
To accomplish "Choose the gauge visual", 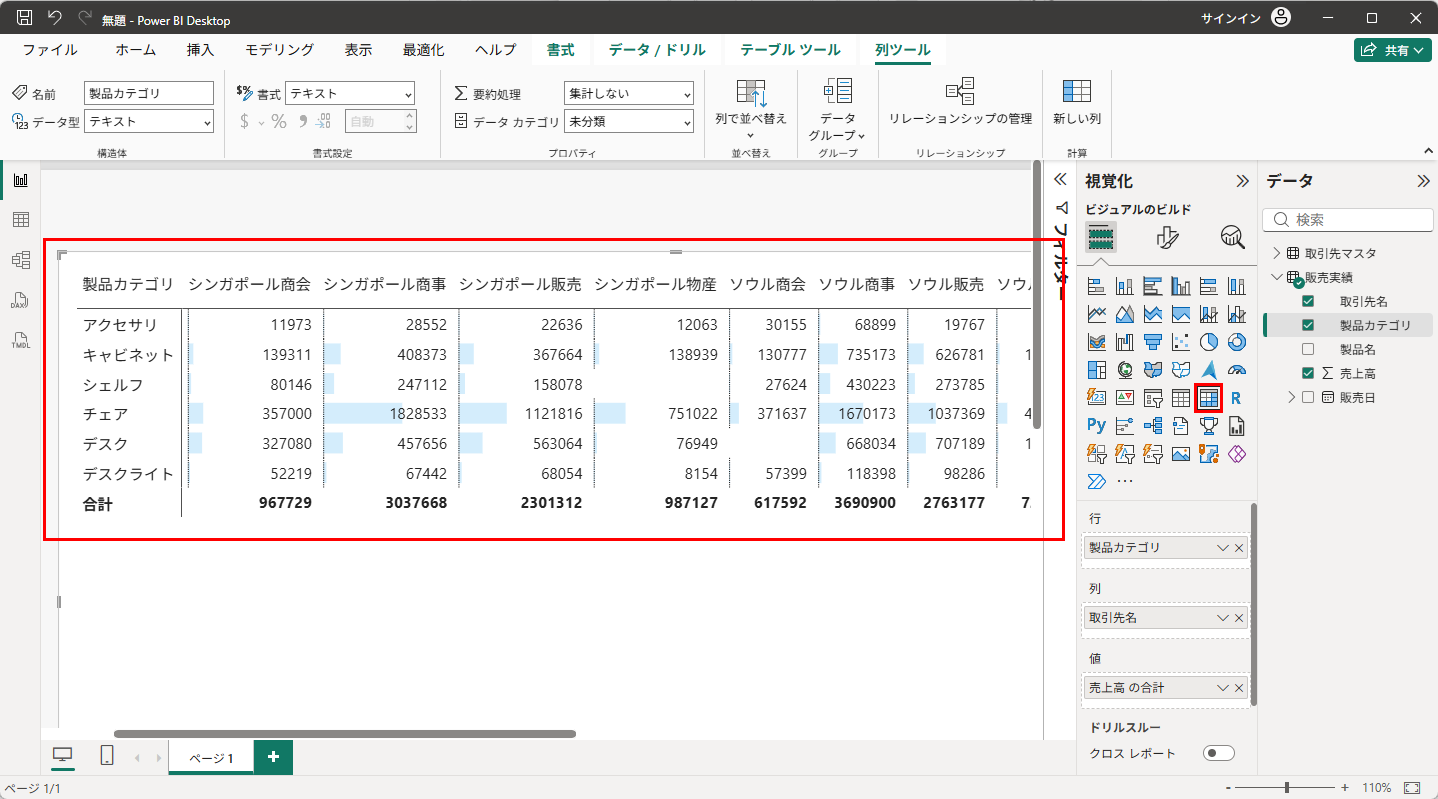I will [1237, 370].
